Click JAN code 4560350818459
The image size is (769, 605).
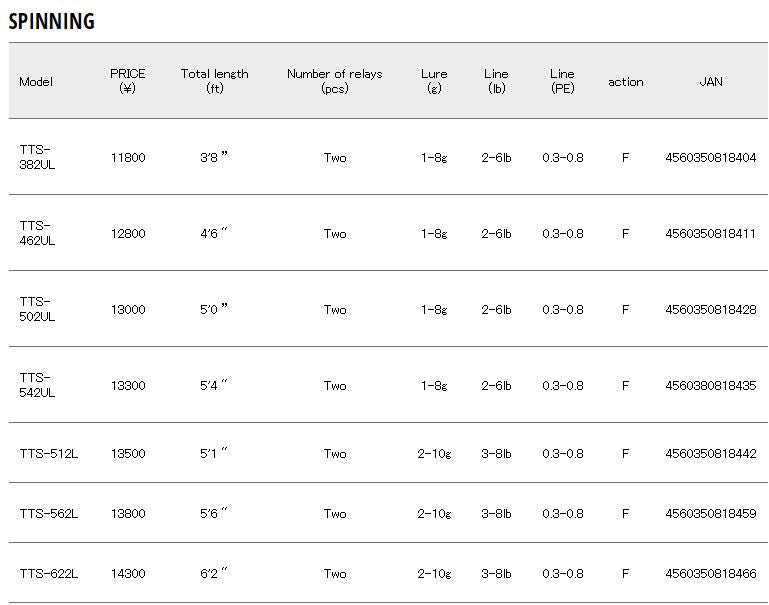click(x=710, y=514)
